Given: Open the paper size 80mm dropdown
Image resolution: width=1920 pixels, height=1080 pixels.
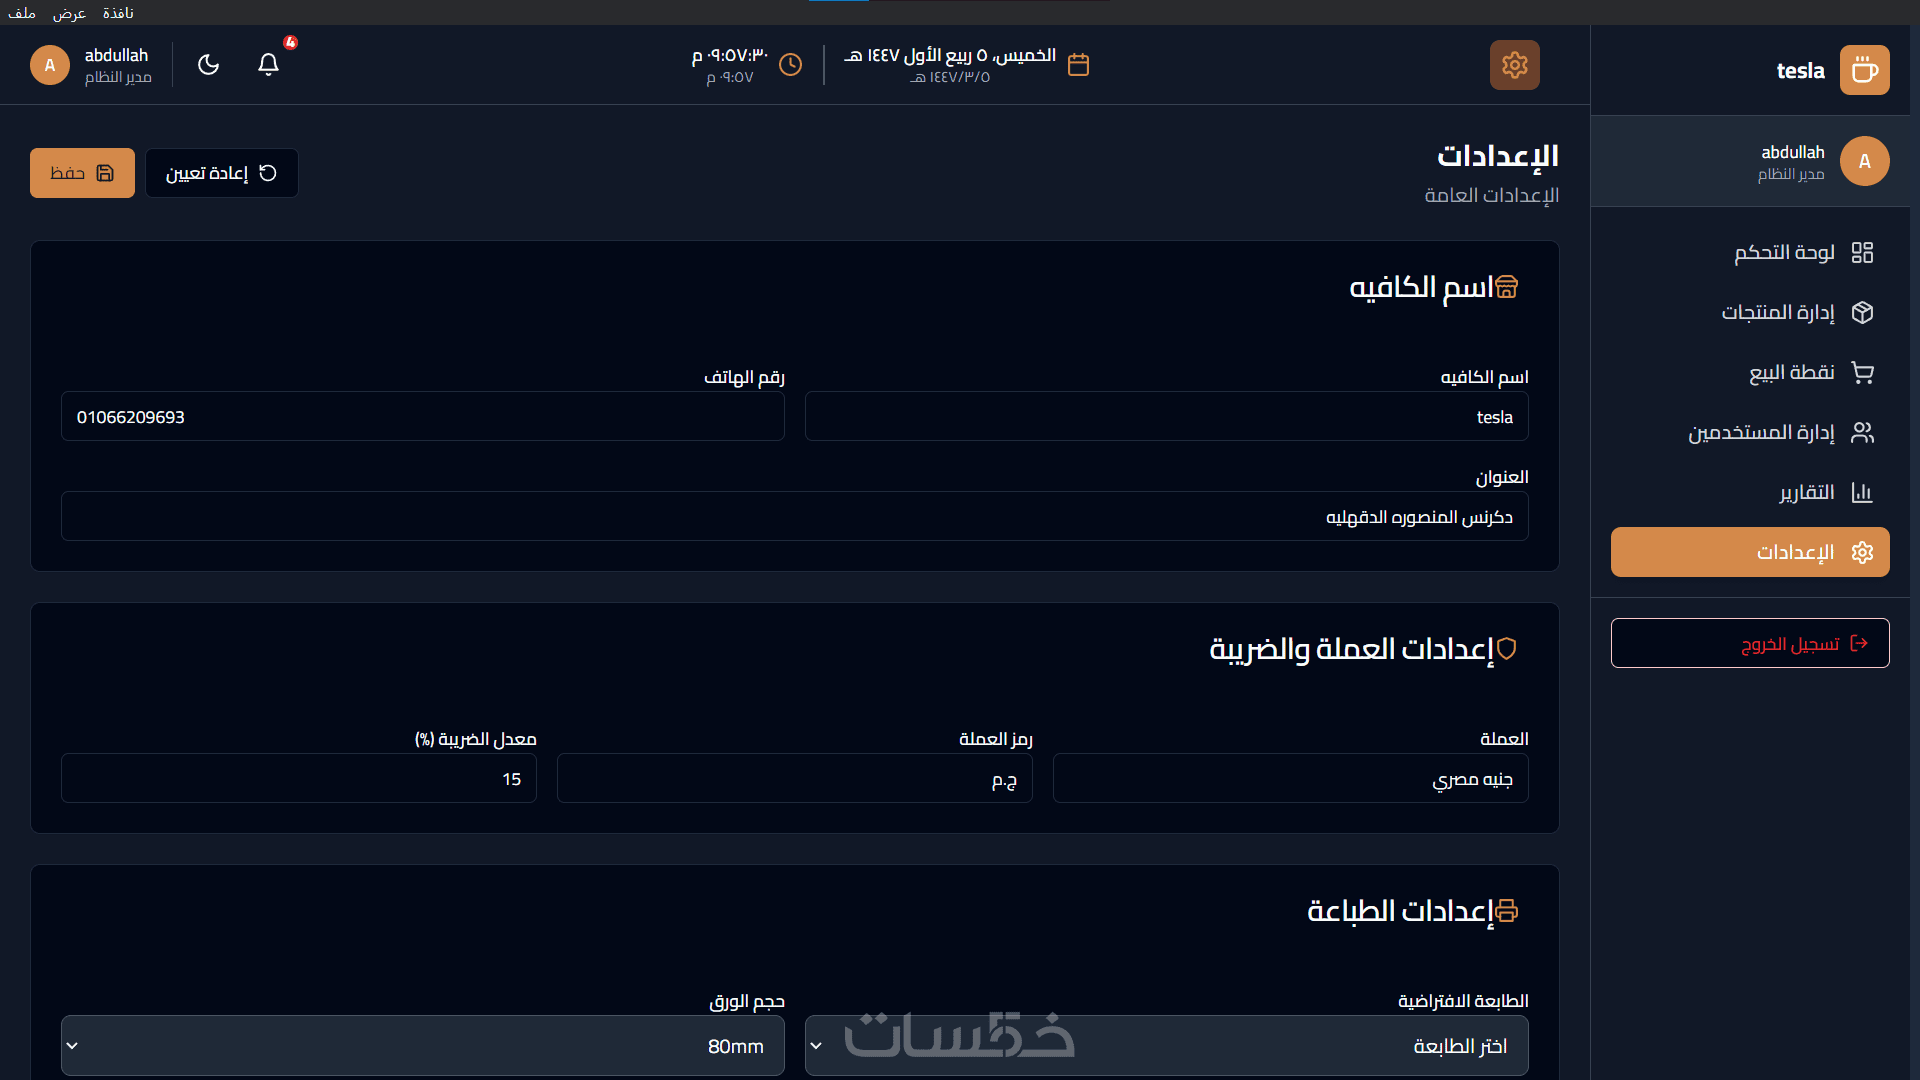Looking at the screenshot, I should coord(422,1045).
